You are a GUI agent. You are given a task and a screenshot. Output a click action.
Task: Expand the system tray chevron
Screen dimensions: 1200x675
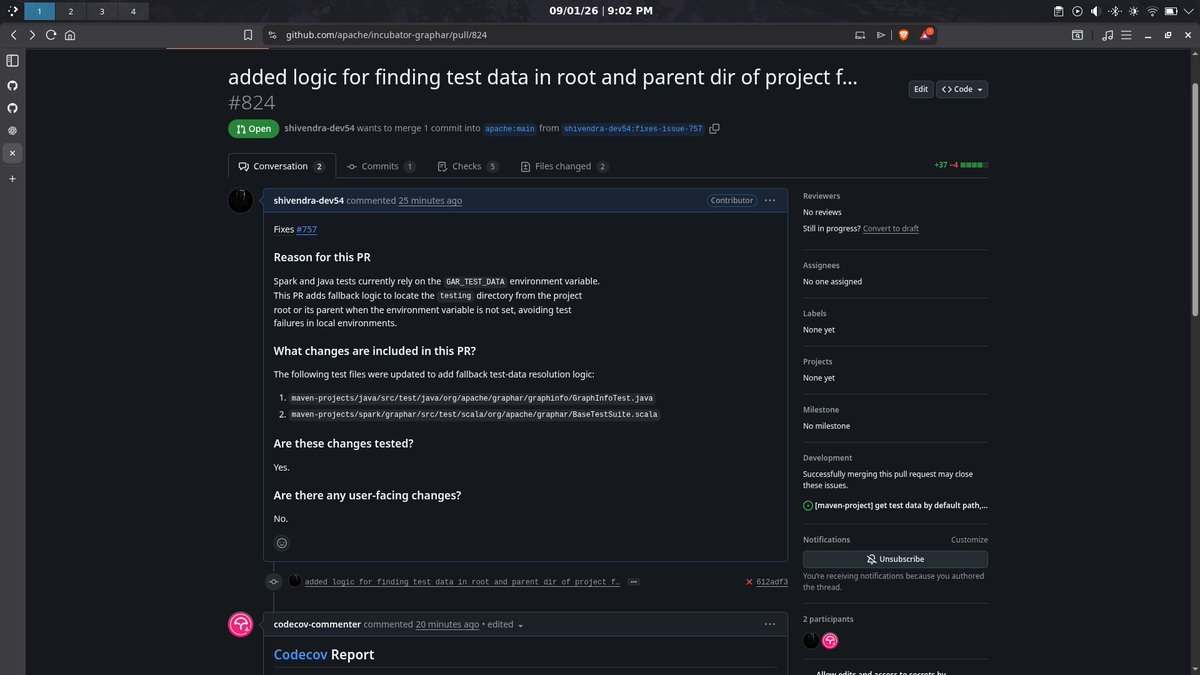tap(1188, 11)
